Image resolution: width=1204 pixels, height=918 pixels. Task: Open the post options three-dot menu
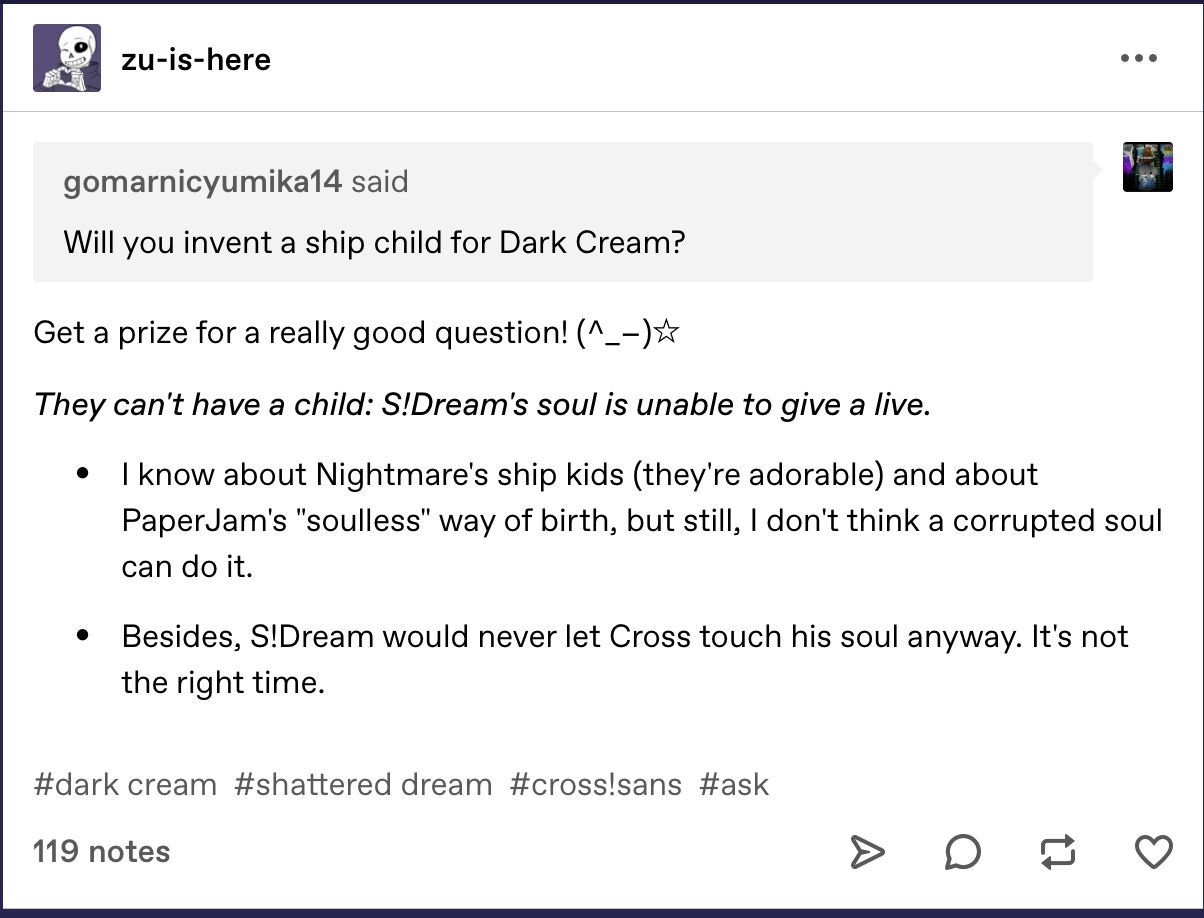coord(1138,58)
